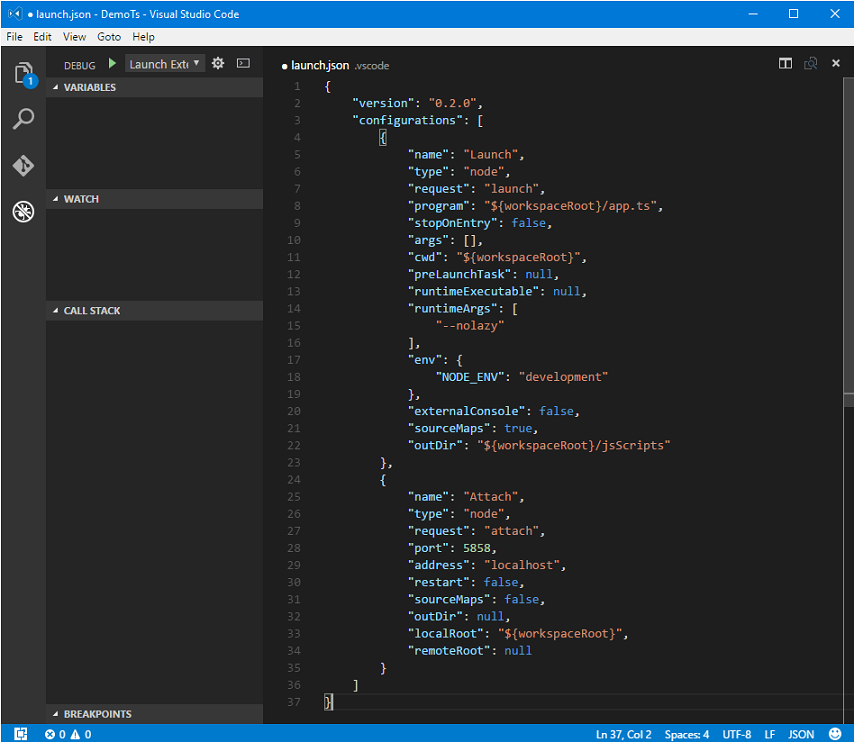Open the Help menu
This screenshot has height=742, width=854.
click(x=143, y=37)
